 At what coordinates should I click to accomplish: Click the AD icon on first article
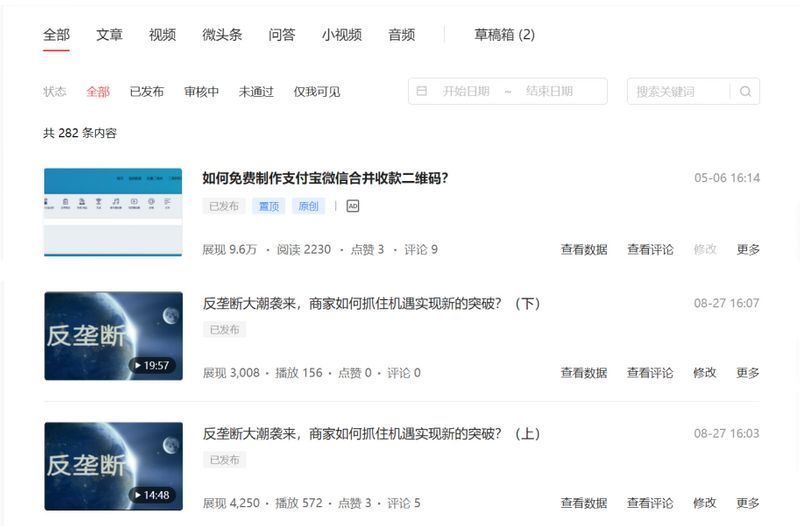pos(353,206)
